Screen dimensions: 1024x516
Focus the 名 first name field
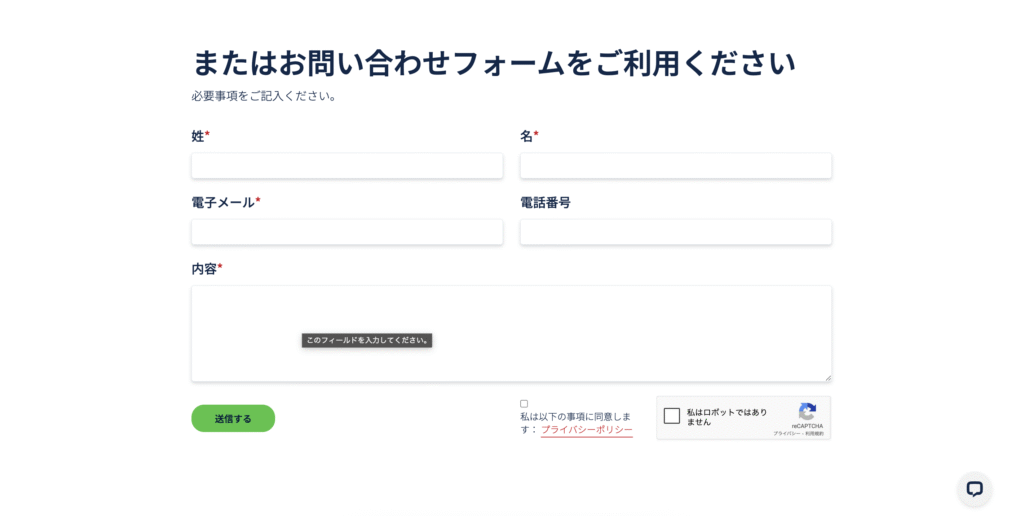[676, 166]
